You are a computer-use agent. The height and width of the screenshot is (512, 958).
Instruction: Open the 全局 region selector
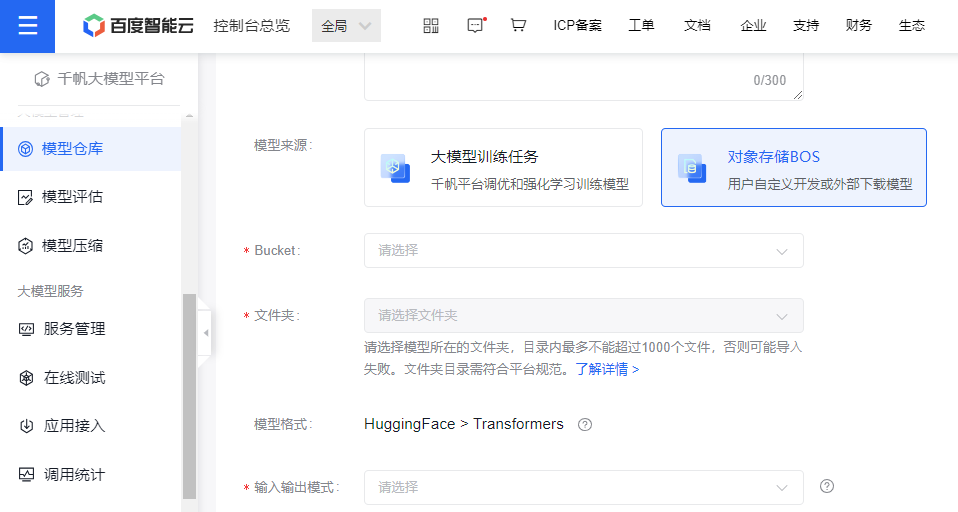point(346,26)
